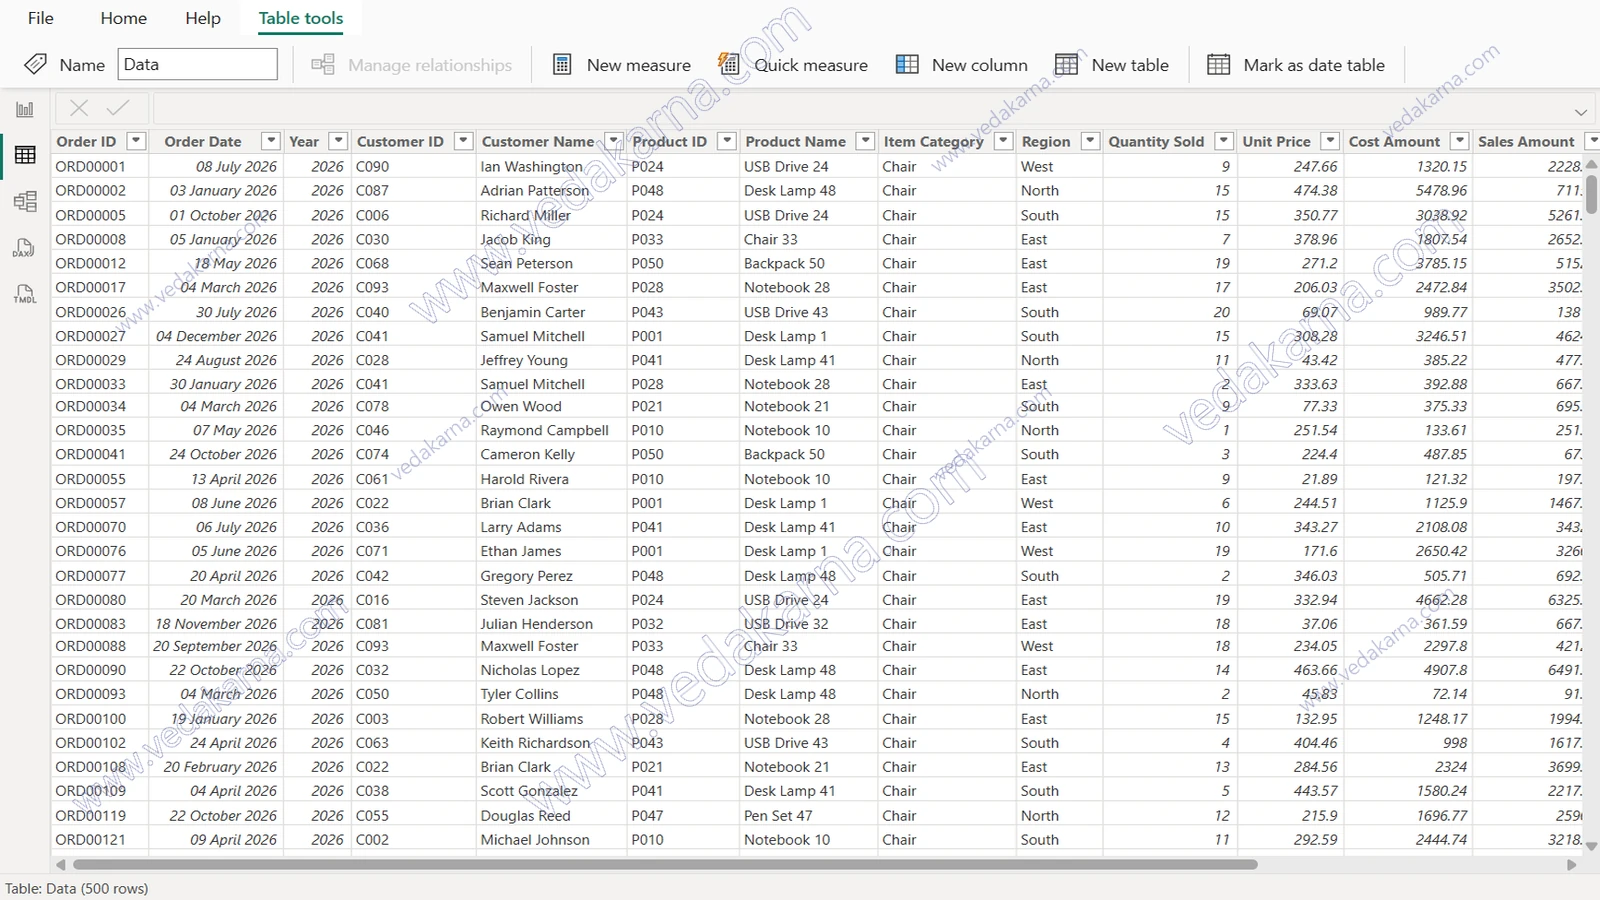Open Year column filter dropdown
This screenshot has width=1600, height=900.
tap(338, 141)
